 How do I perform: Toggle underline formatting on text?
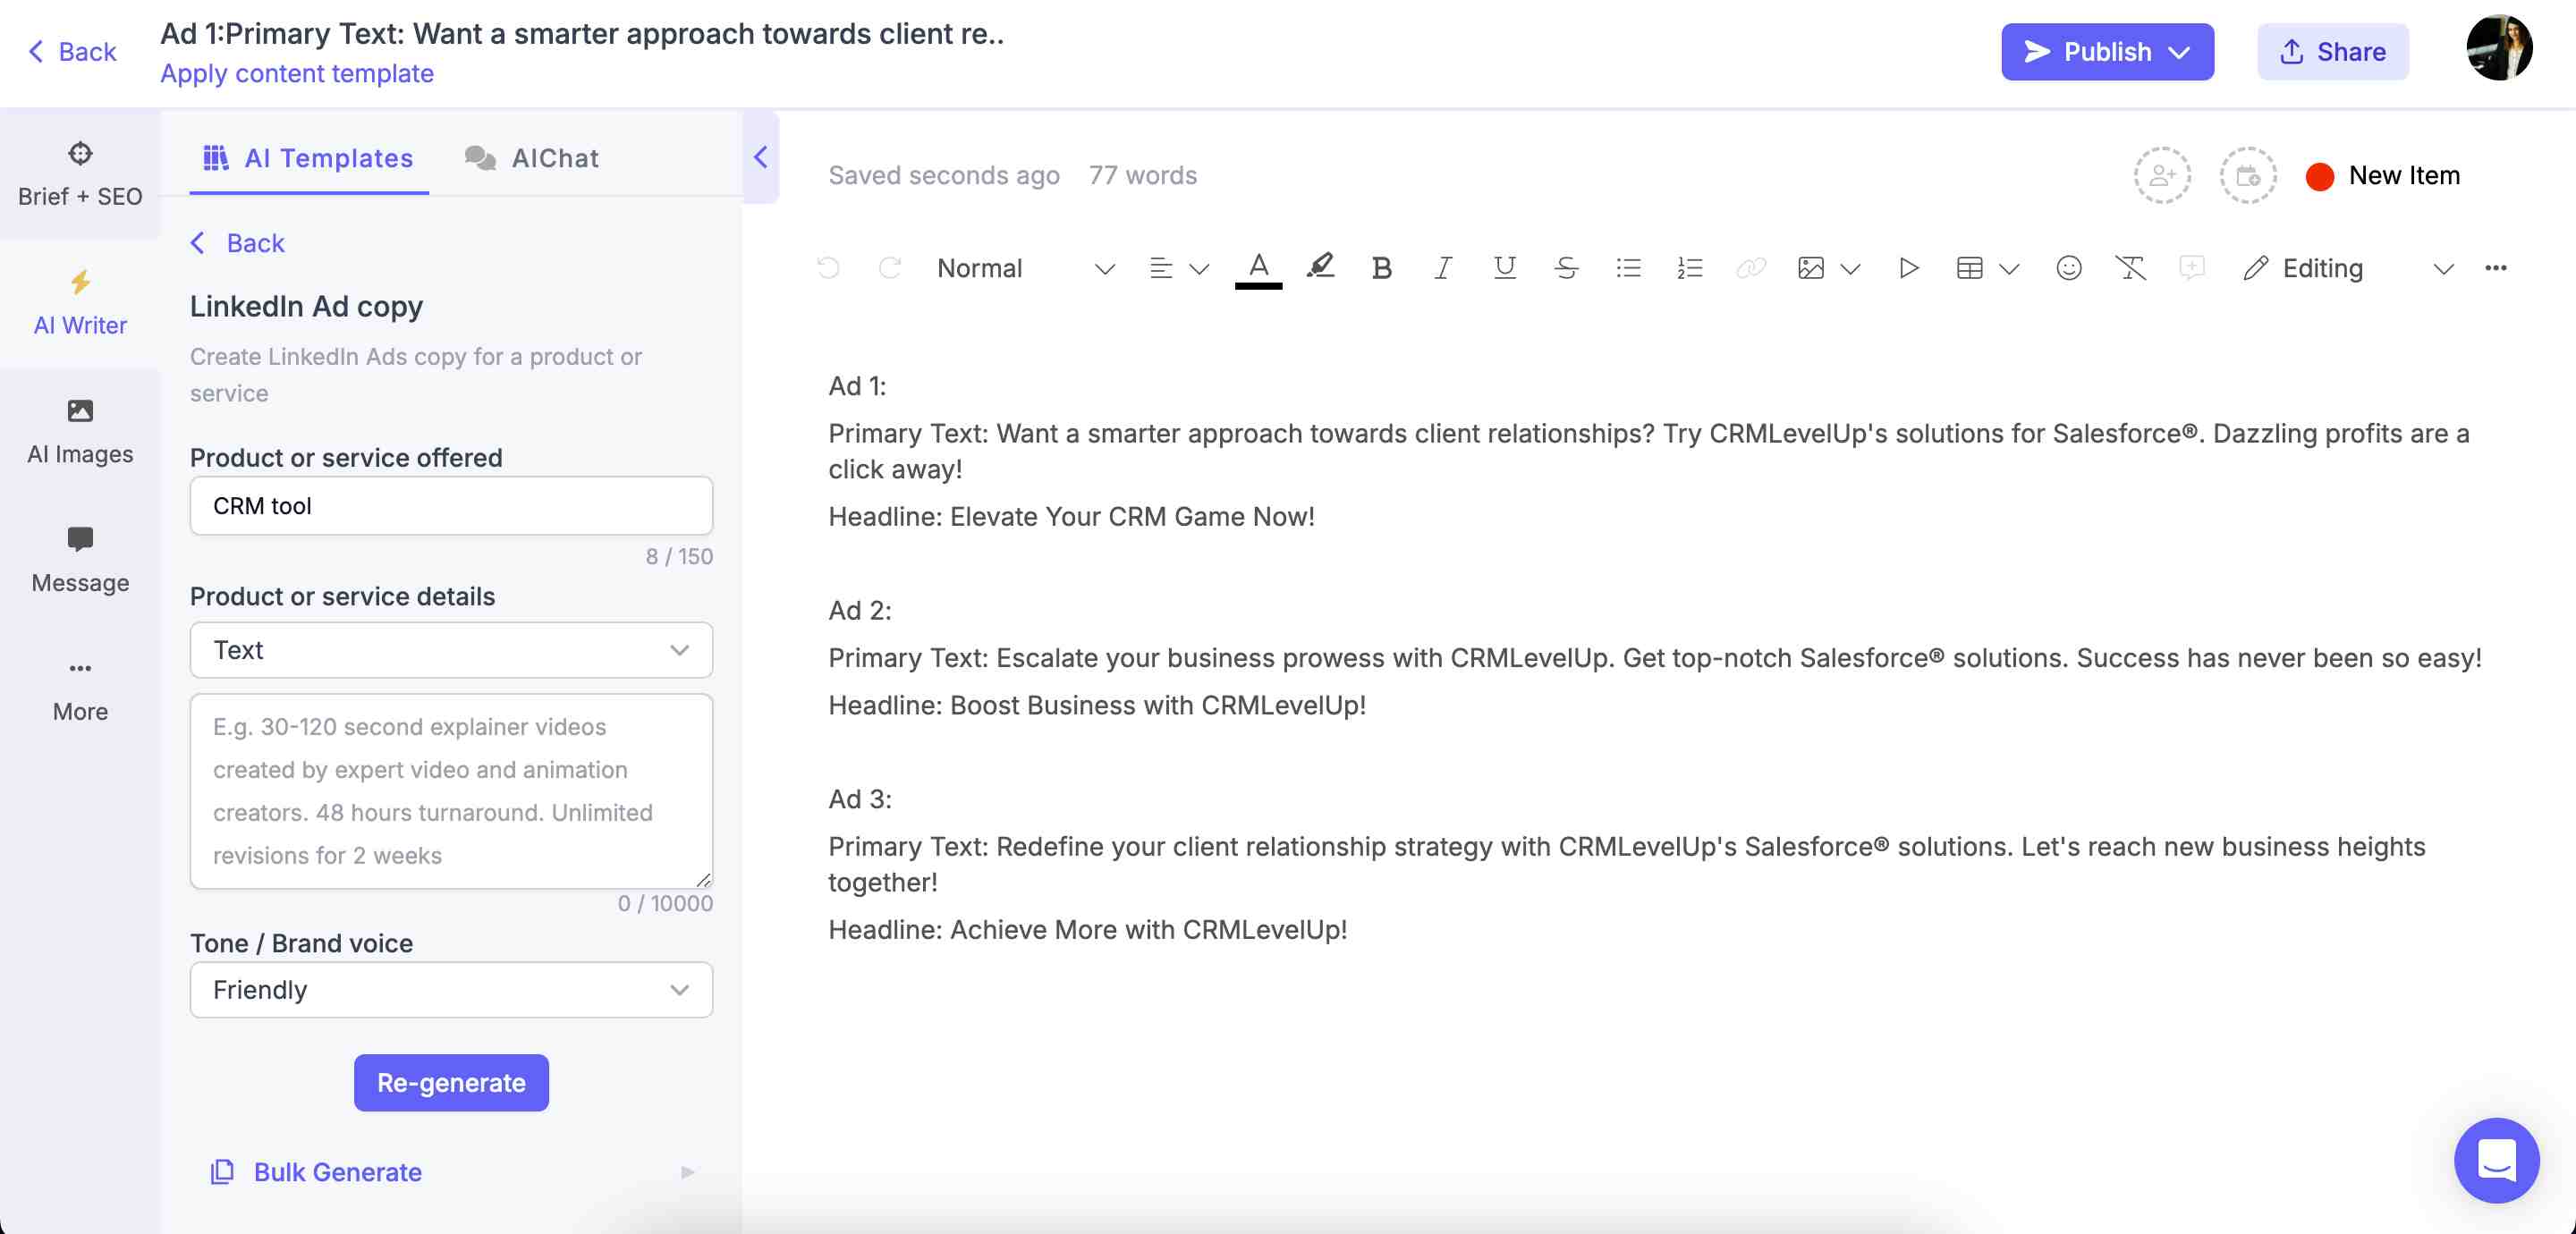[1500, 268]
